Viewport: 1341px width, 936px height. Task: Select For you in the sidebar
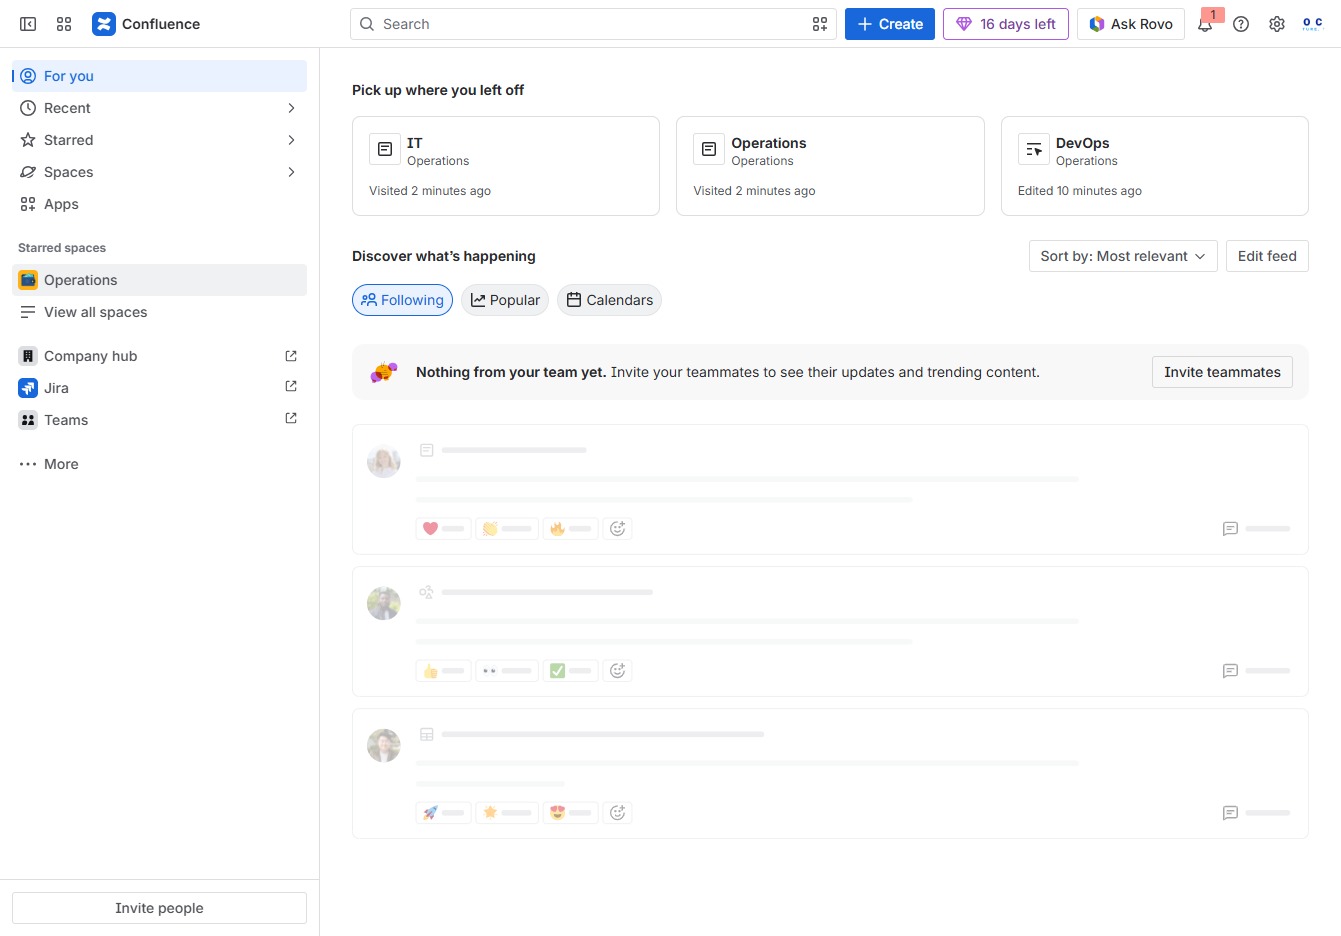click(x=159, y=76)
